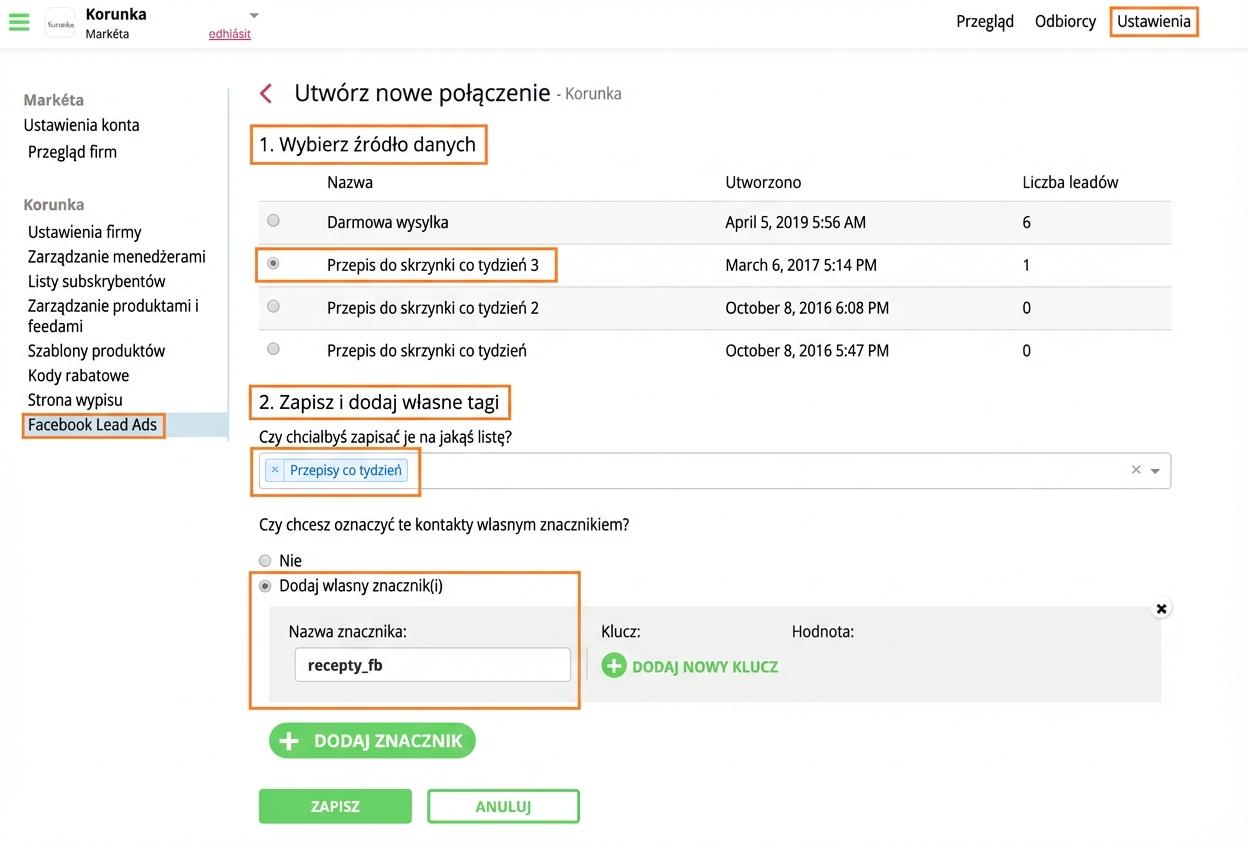This screenshot has height=848, width=1248.
Task: Open the Odbiorcy top menu
Action: coord(1065,21)
